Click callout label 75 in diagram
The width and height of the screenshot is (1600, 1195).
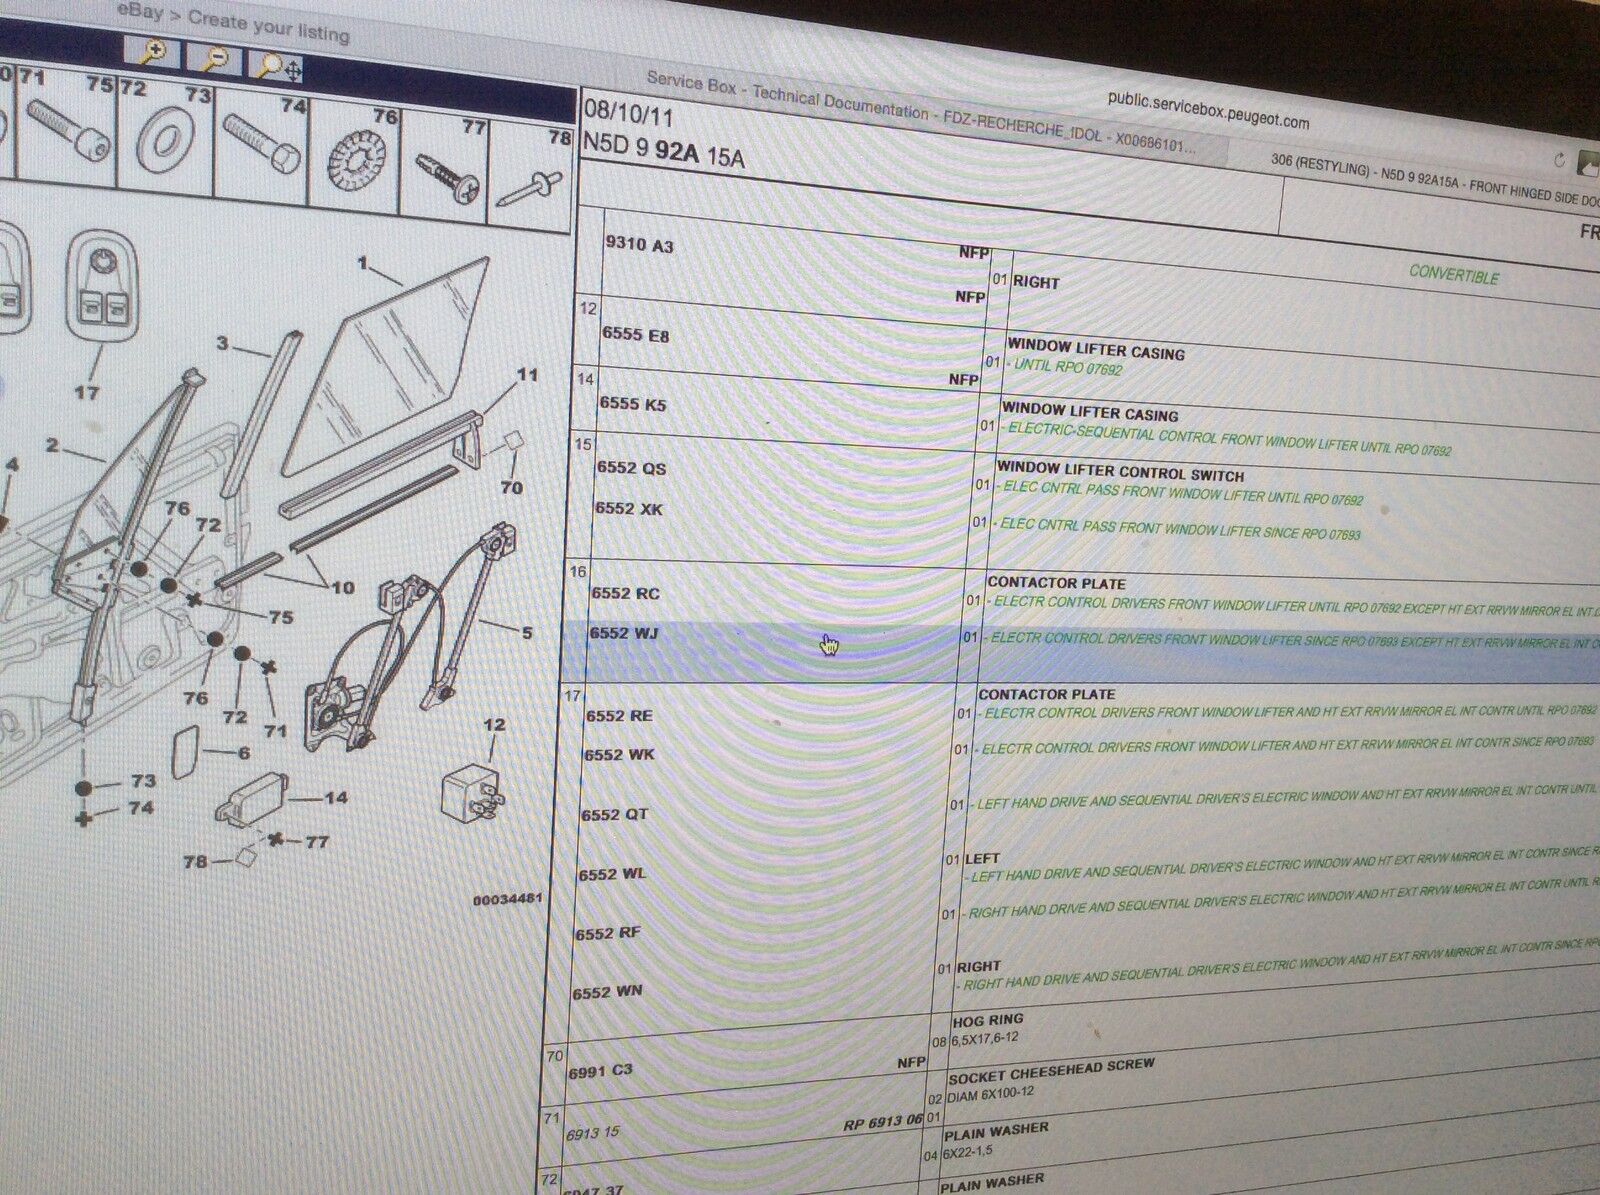(281, 617)
